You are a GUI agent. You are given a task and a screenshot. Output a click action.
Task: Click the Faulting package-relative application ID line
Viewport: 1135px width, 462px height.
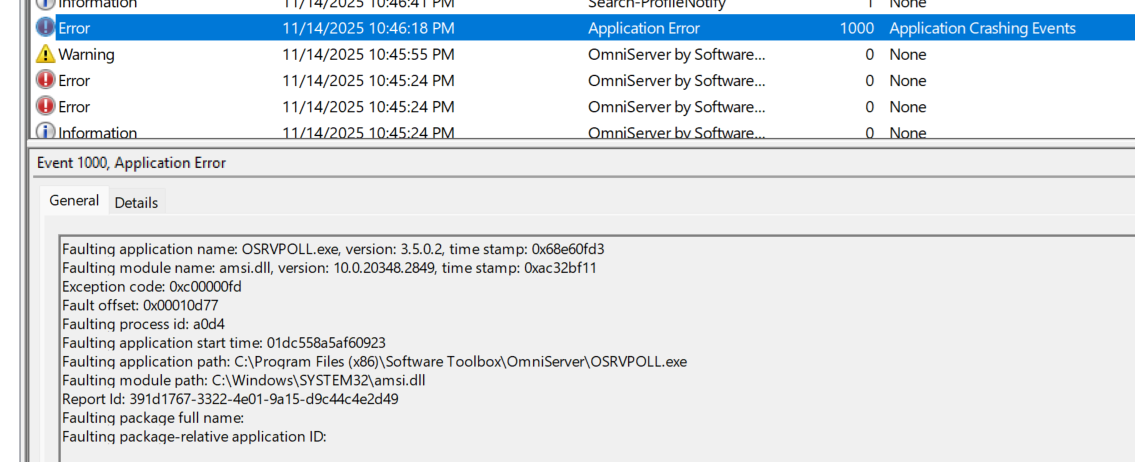(x=195, y=437)
